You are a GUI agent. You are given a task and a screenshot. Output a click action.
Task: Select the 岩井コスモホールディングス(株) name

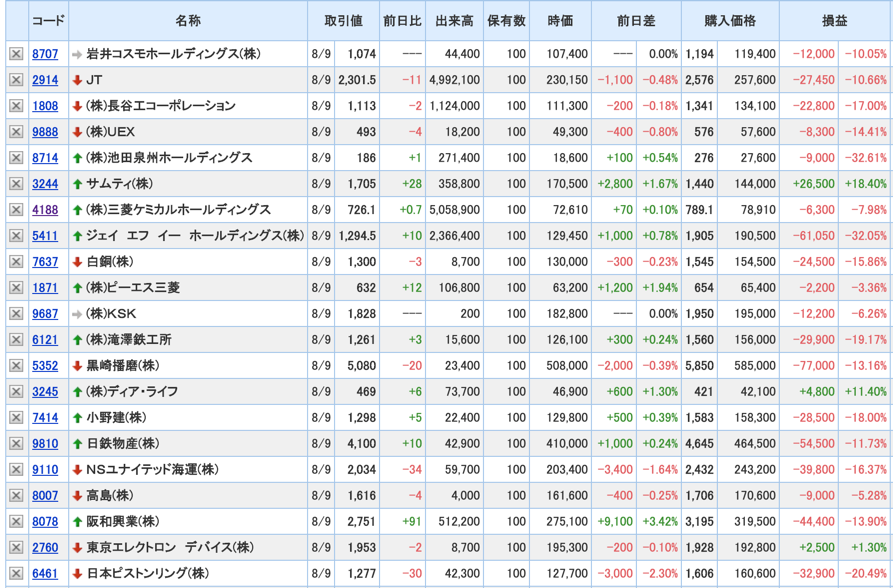click(173, 54)
